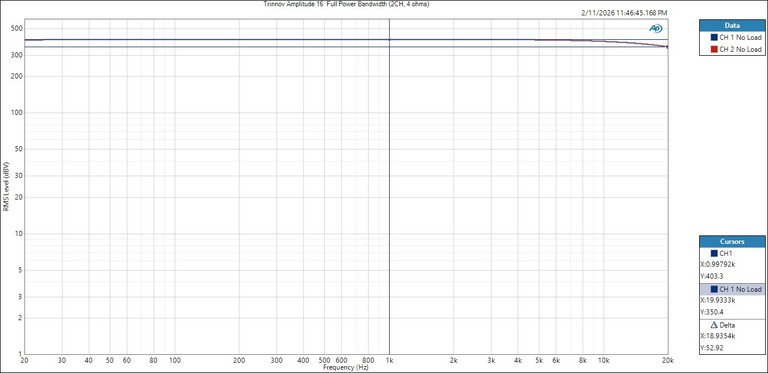Click the cursor value Y:350.4
768x373 pixels.
(711, 312)
